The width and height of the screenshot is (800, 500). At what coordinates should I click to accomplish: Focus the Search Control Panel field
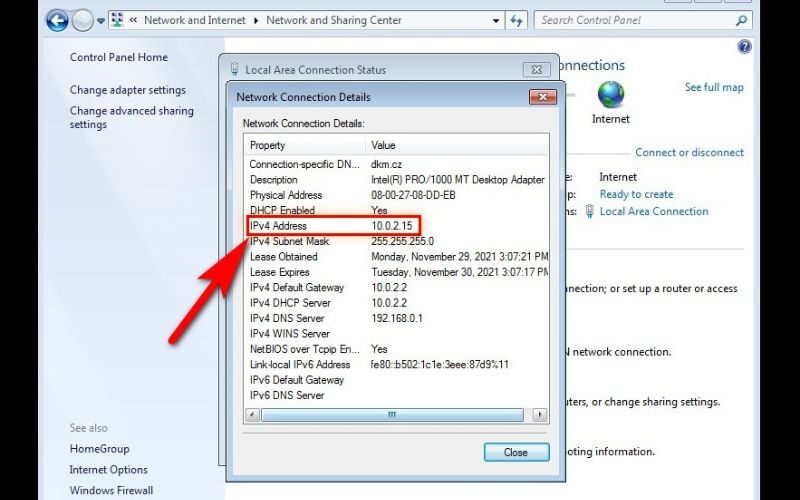pos(635,20)
